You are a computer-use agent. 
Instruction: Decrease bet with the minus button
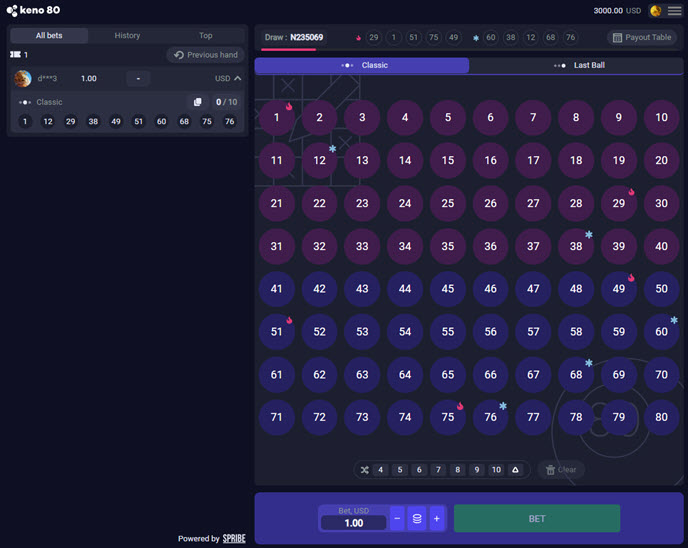pyautogui.click(x=397, y=519)
